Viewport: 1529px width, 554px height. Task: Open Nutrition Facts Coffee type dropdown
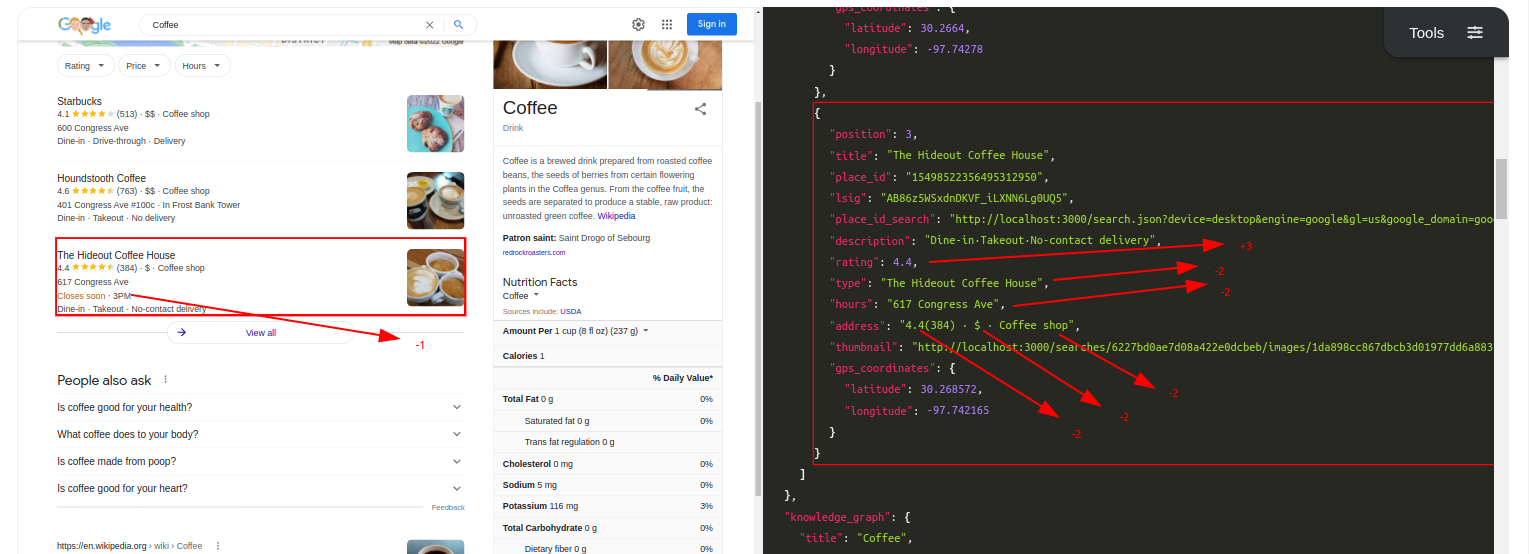pos(520,296)
